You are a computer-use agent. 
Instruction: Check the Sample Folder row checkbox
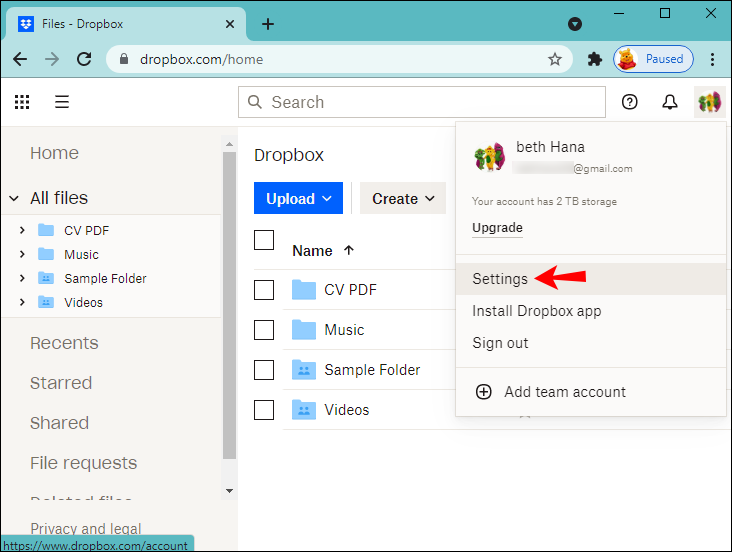(x=264, y=370)
